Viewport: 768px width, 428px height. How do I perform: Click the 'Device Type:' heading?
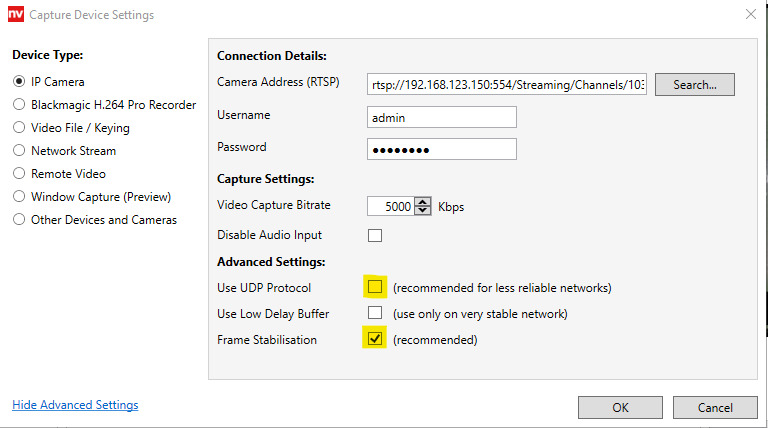[48, 55]
